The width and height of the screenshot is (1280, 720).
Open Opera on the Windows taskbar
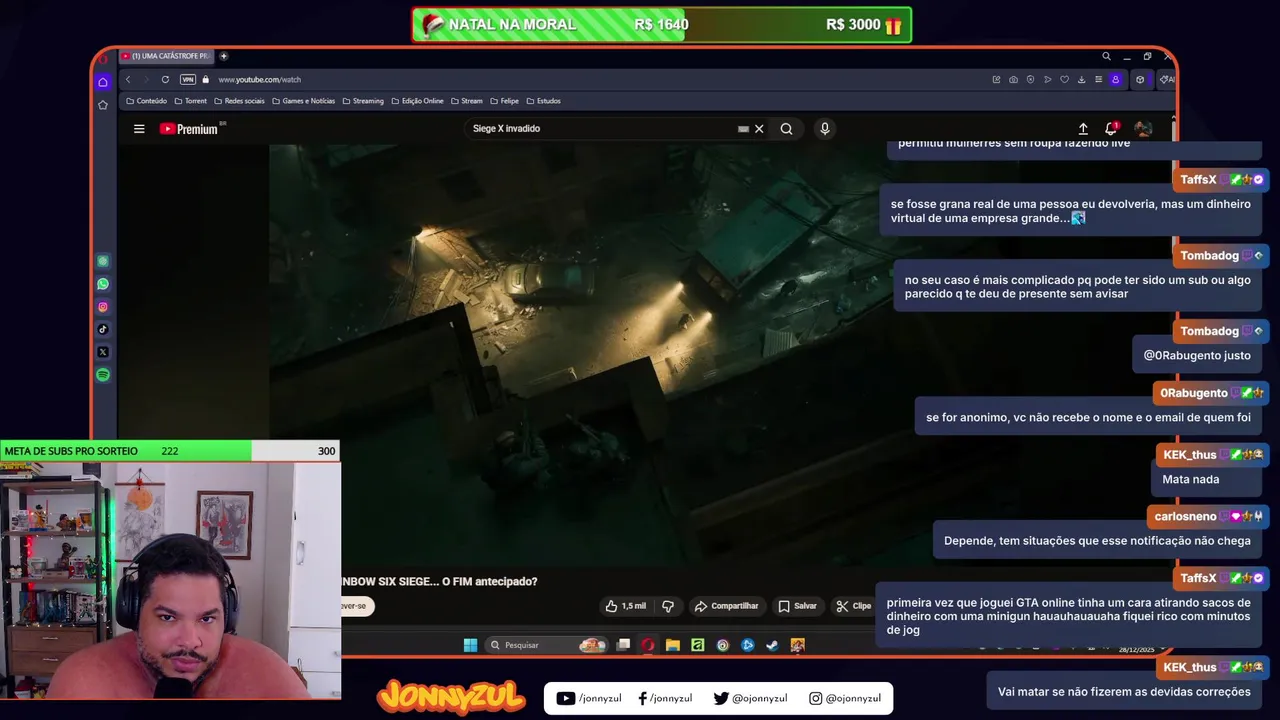648,645
